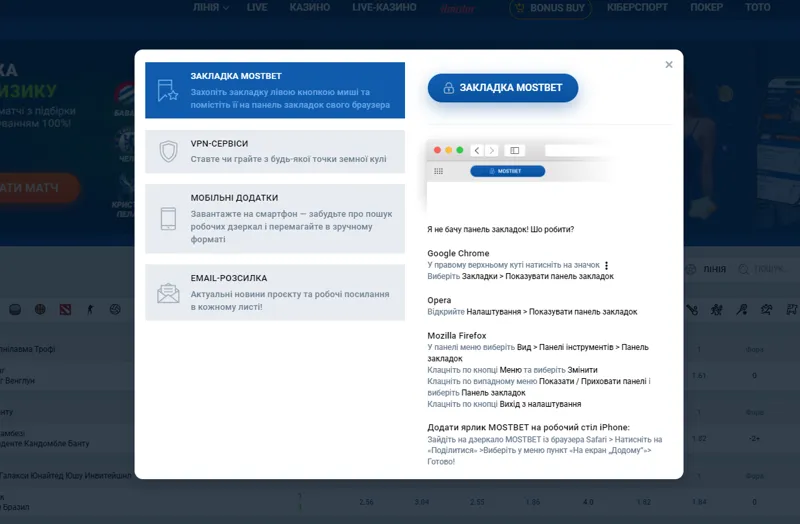This screenshot has width=800, height=524.
Task: Click the three-dot Chrome menu icon in instructions
Action: (606, 265)
